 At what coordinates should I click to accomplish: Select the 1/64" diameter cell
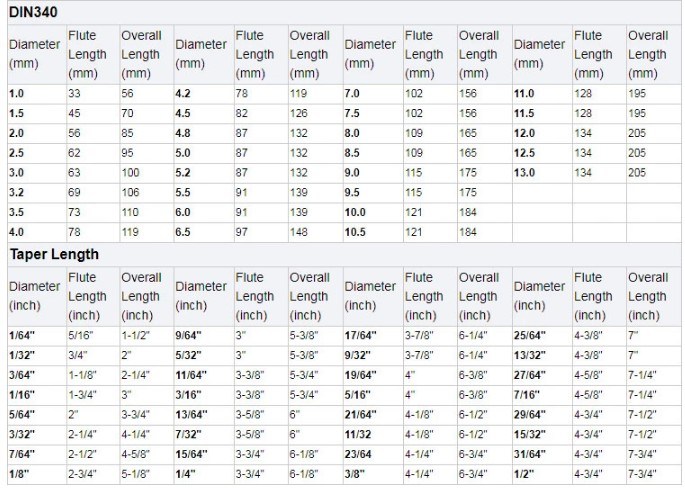[22, 334]
